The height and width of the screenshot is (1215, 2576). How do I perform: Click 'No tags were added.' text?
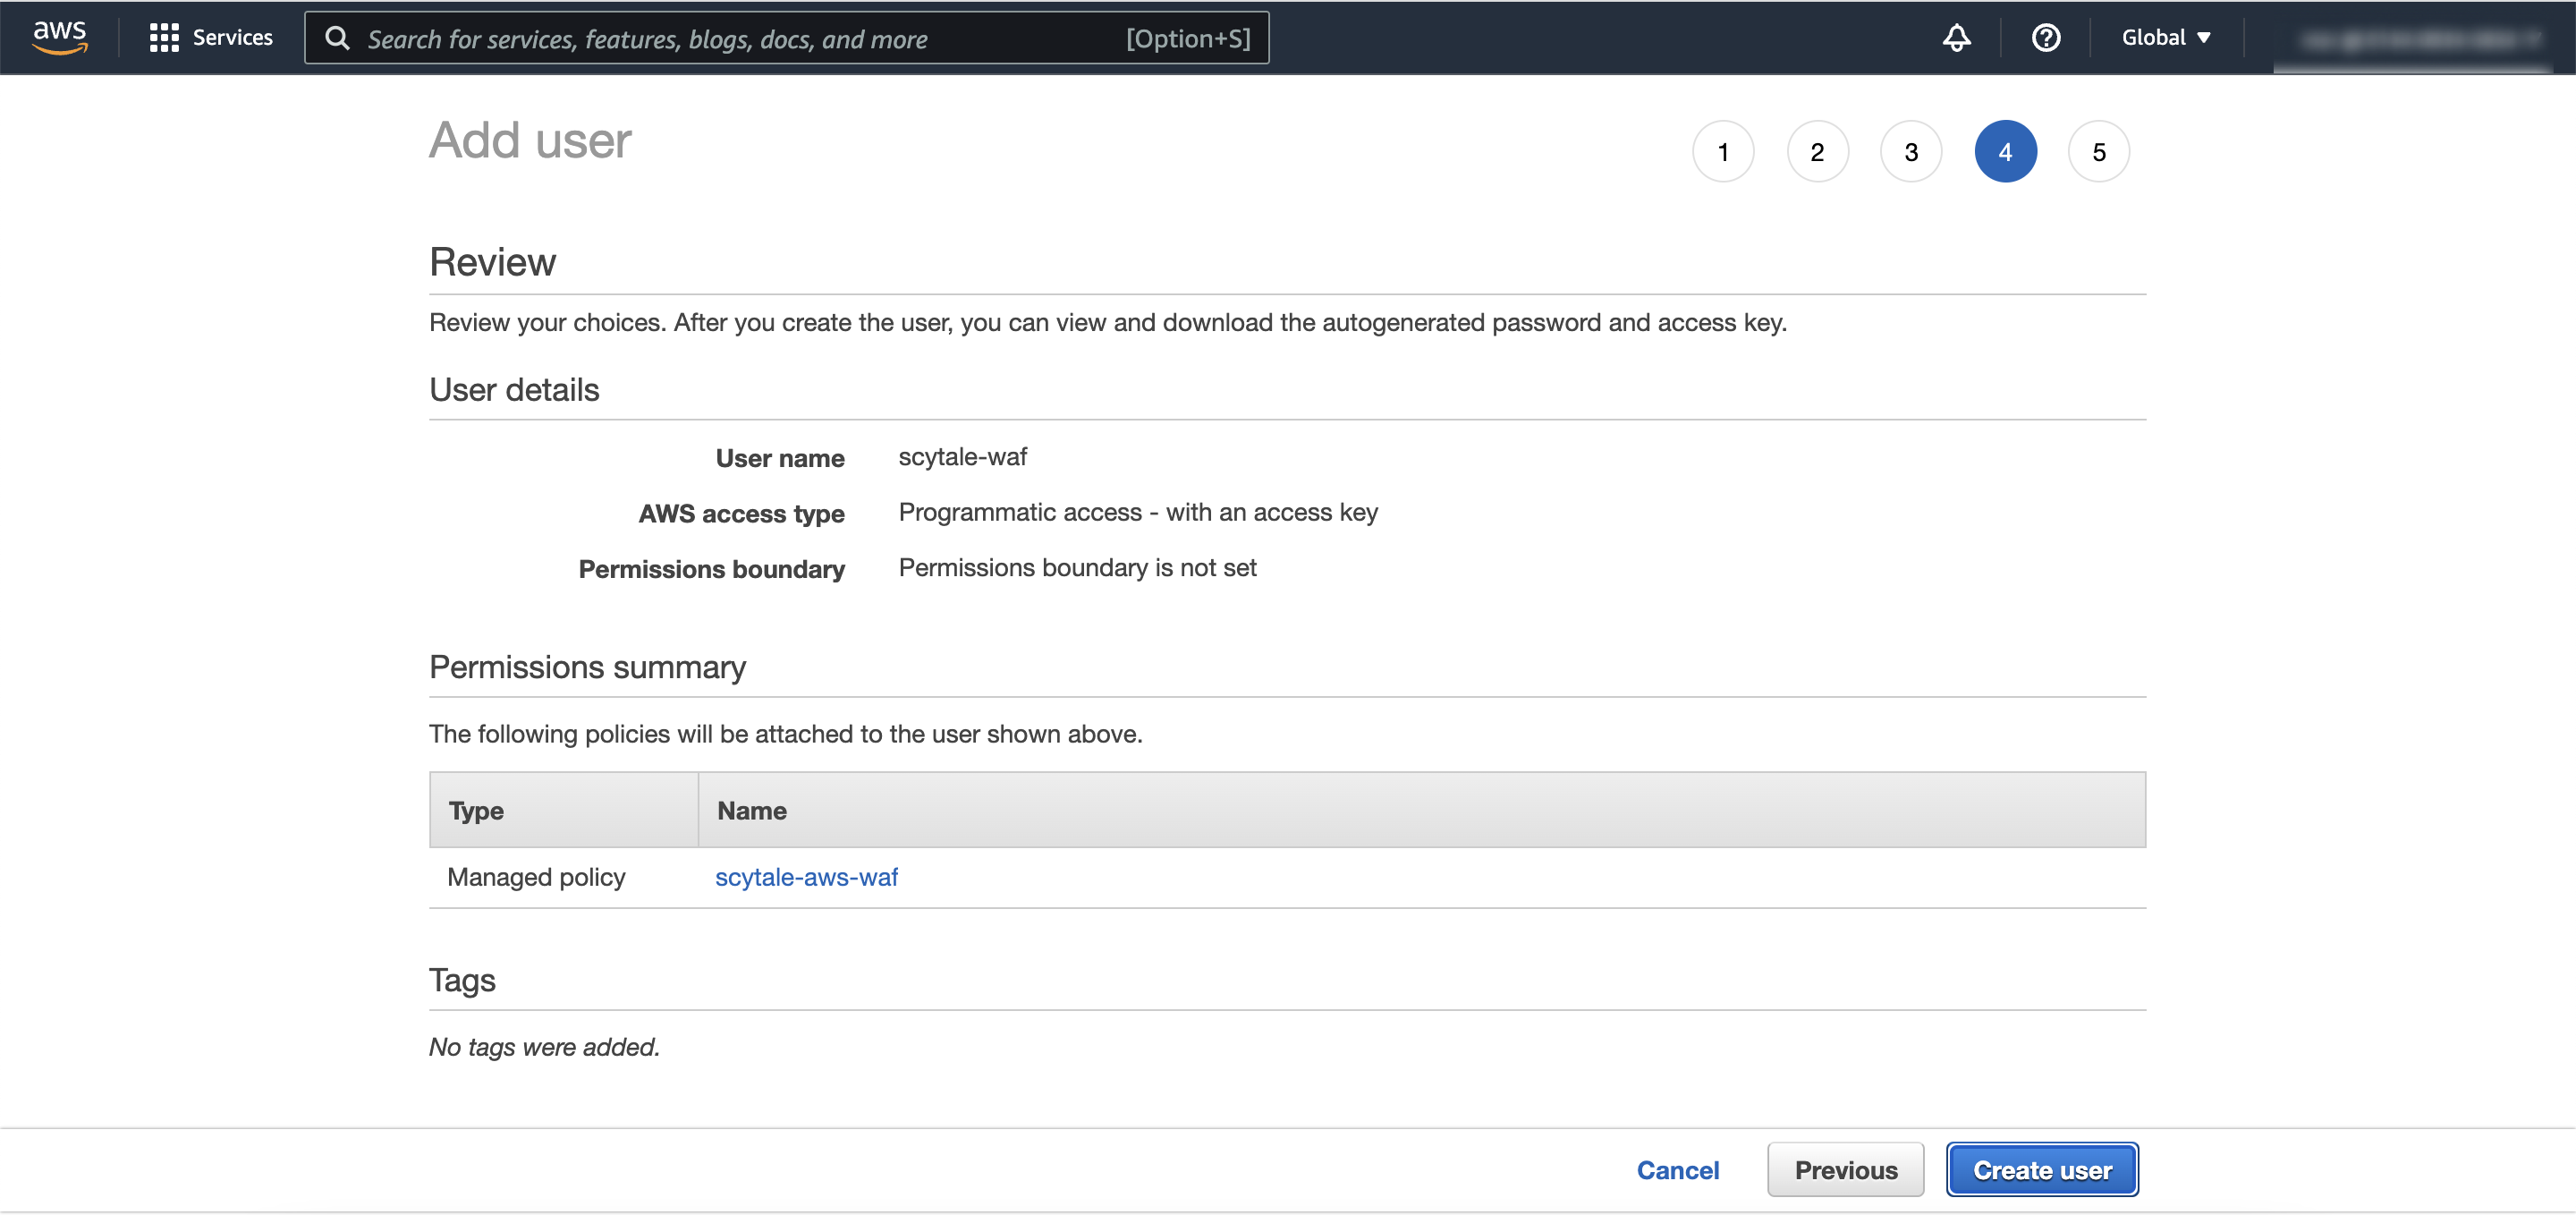point(544,1047)
